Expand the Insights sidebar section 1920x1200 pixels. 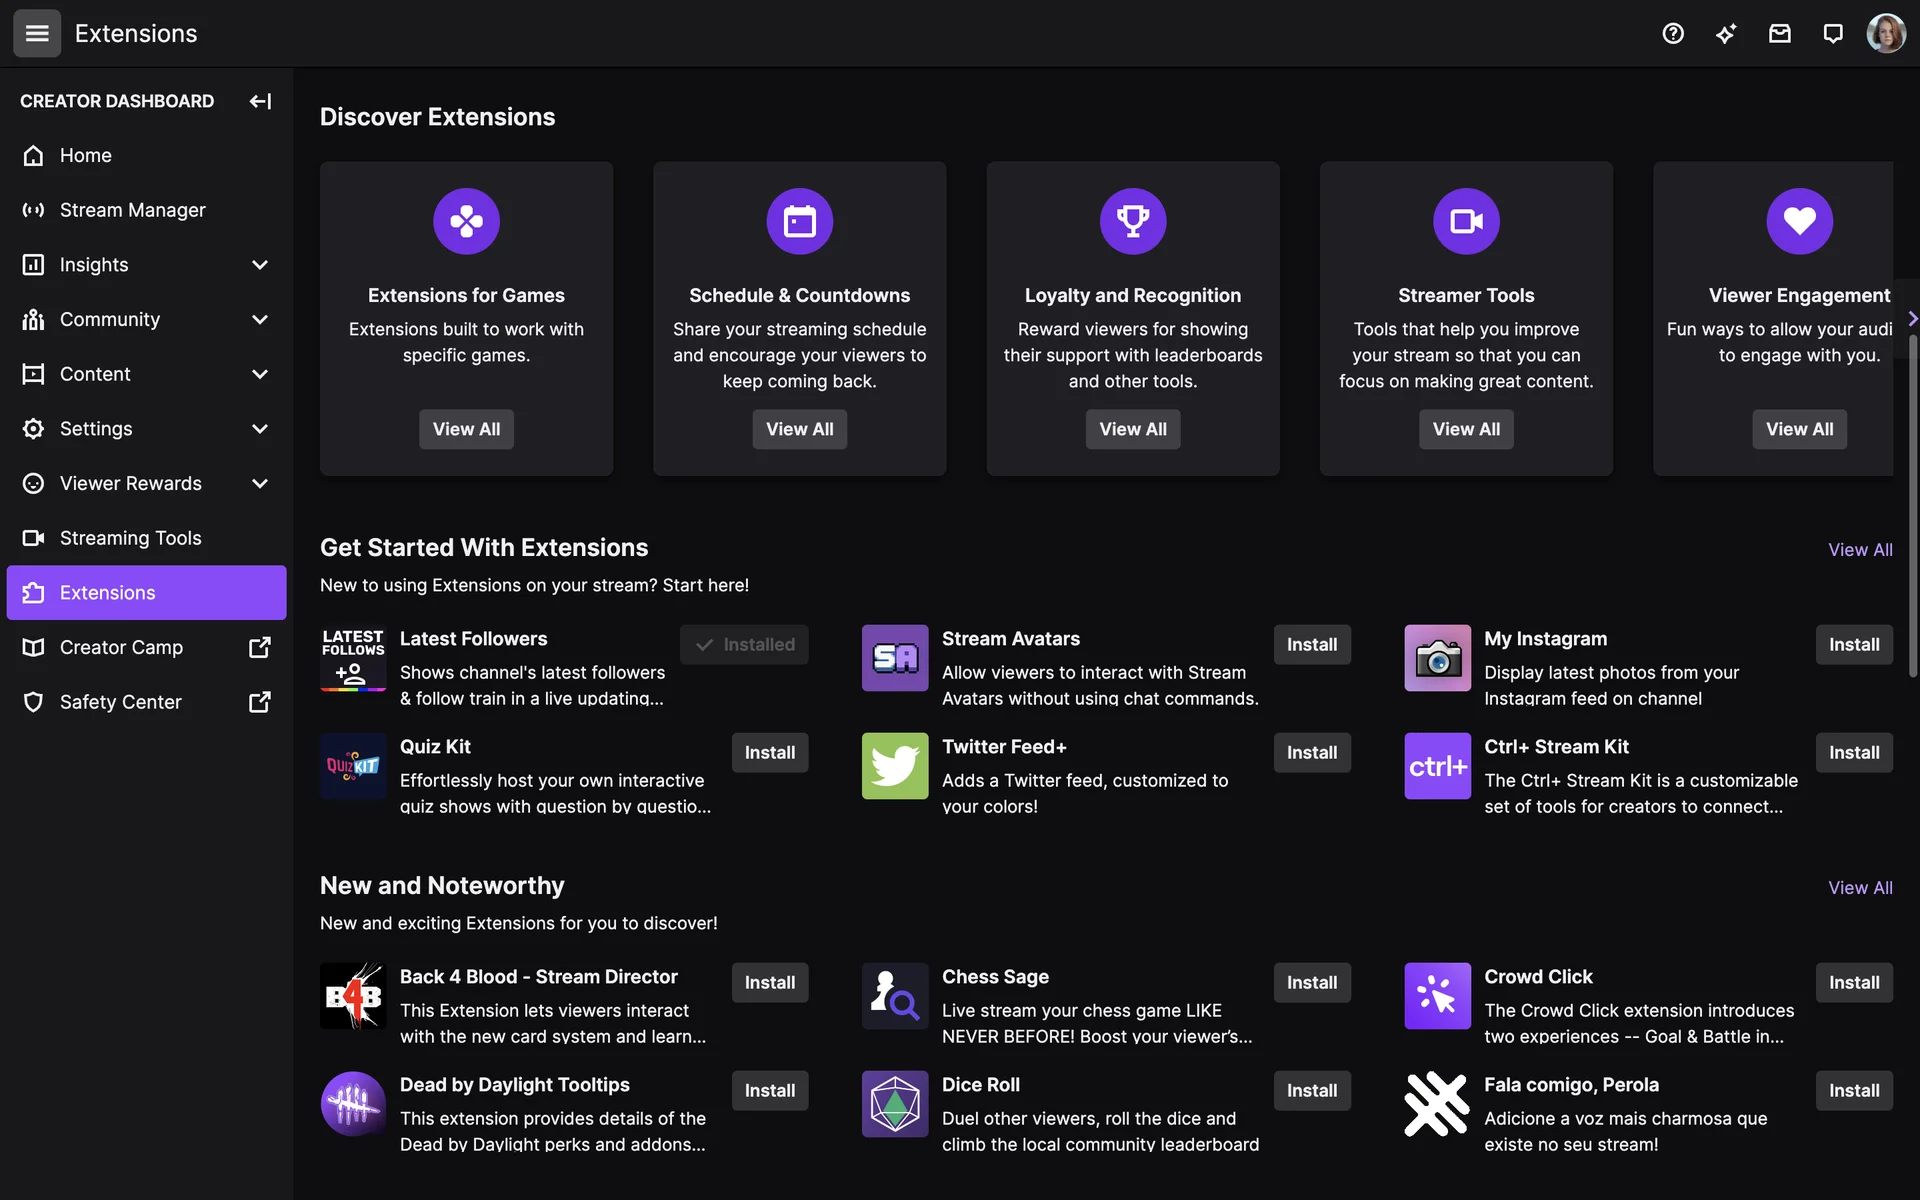click(x=260, y=265)
